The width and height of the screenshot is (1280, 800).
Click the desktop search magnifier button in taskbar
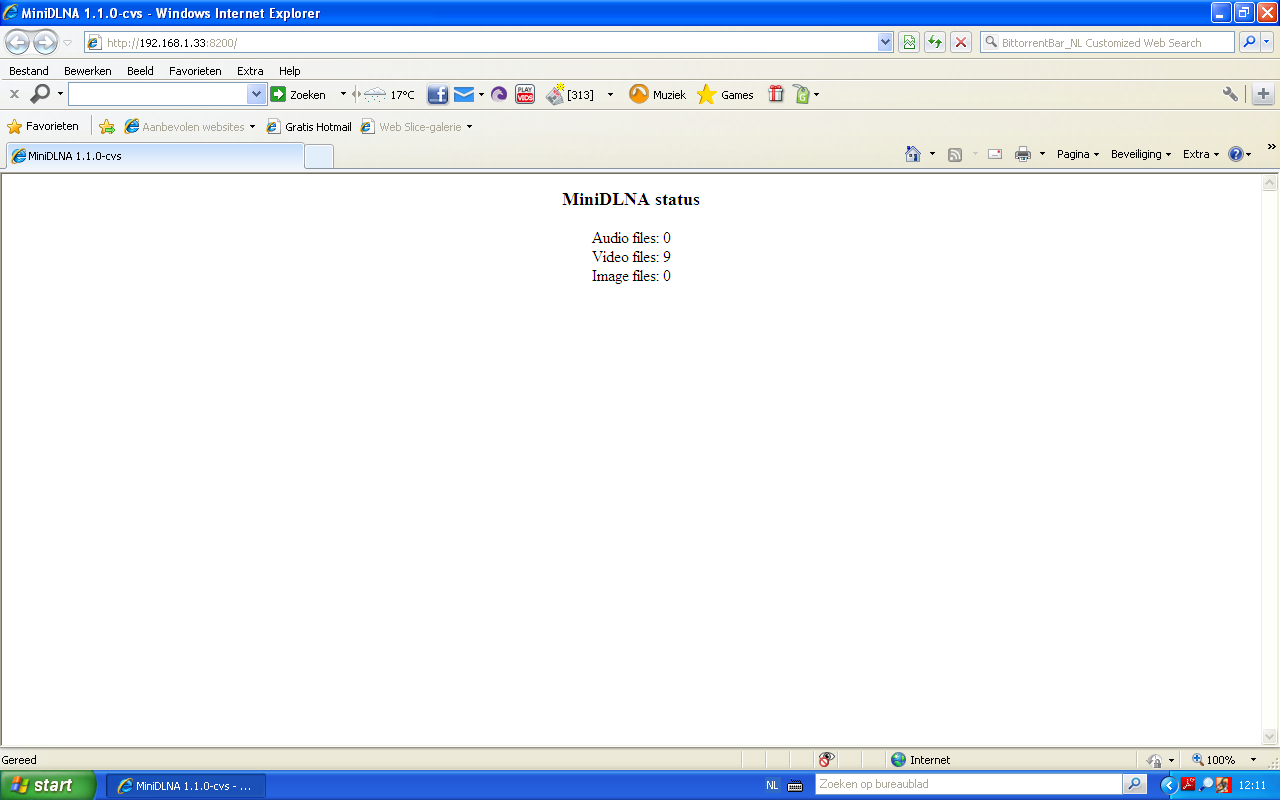coord(1134,784)
